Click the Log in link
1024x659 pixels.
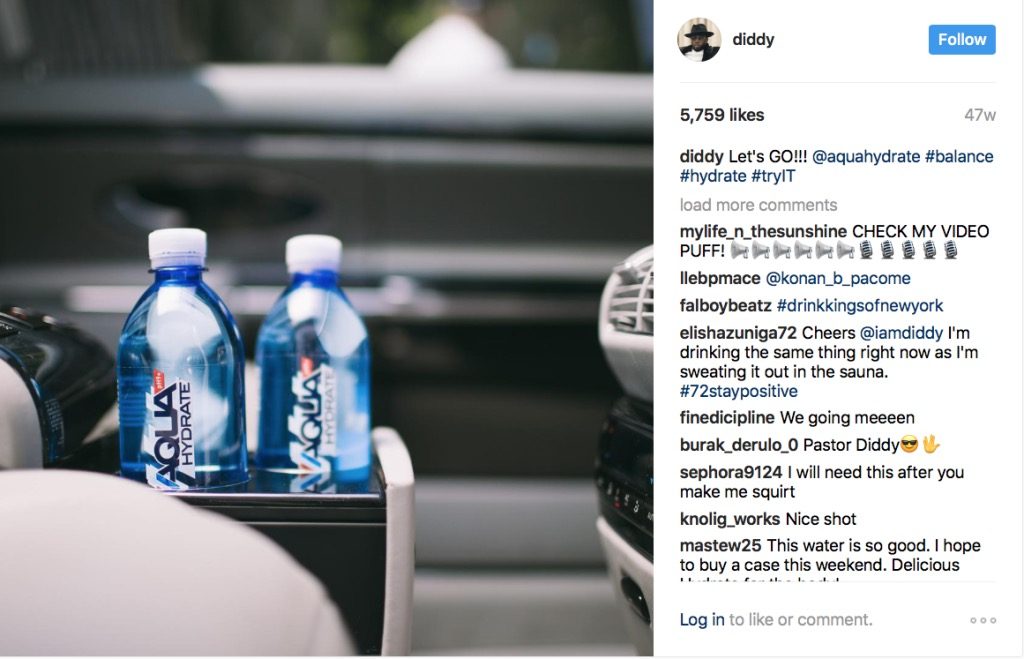tap(702, 619)
